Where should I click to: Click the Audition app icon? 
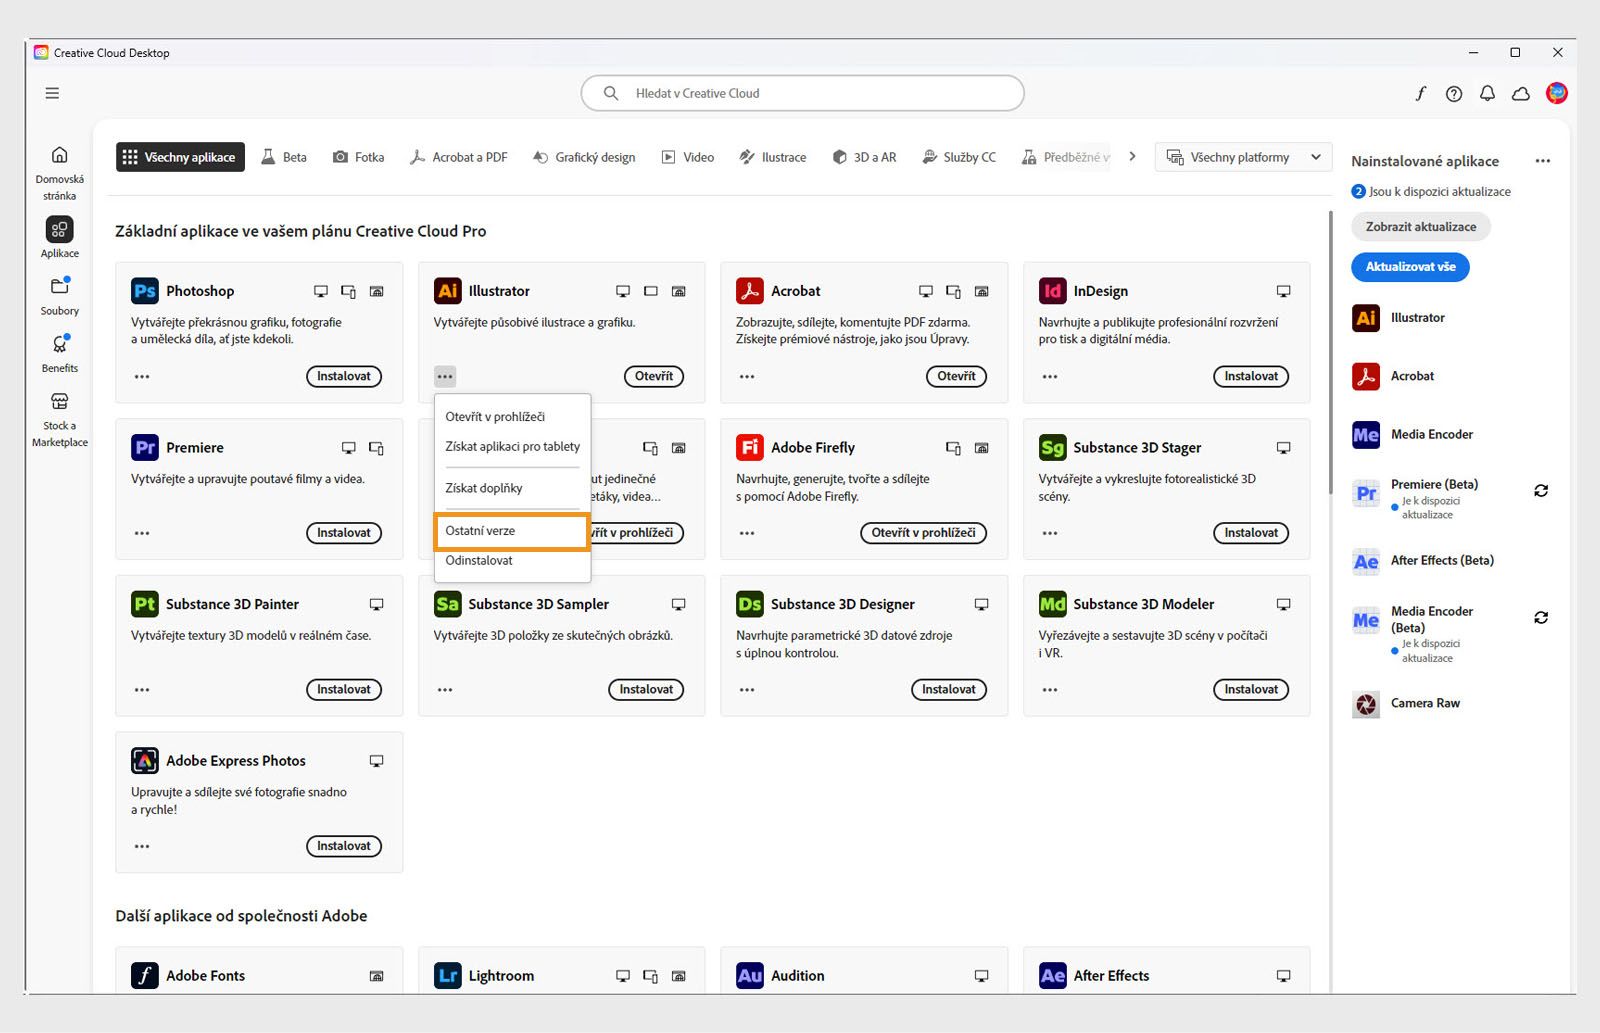tap(750, 976)
